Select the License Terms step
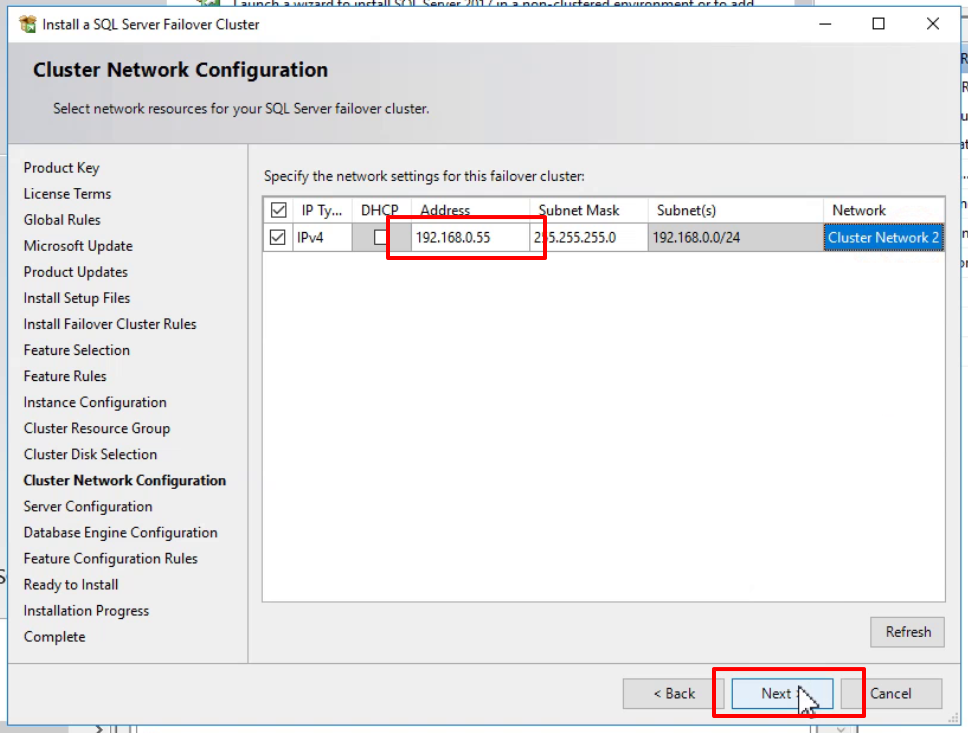This screenshot has height=733, width=968. click(67, 194)
